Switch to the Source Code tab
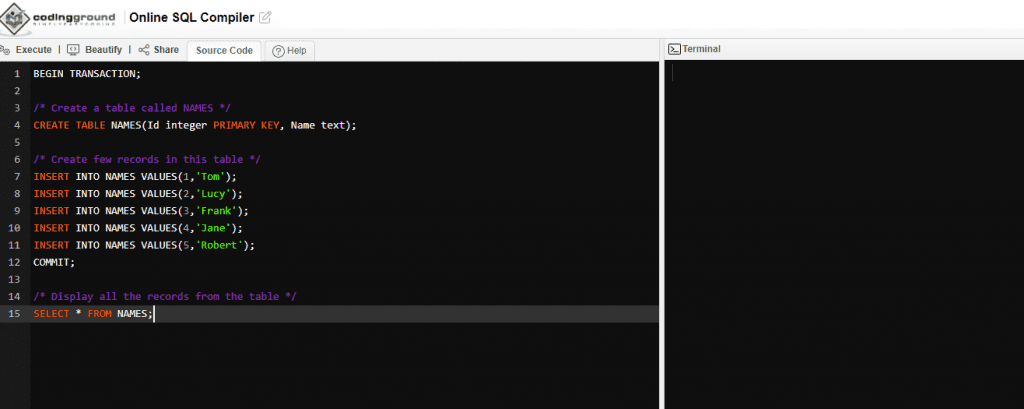Screen dimensions: 1024x409 coord(224,51)
